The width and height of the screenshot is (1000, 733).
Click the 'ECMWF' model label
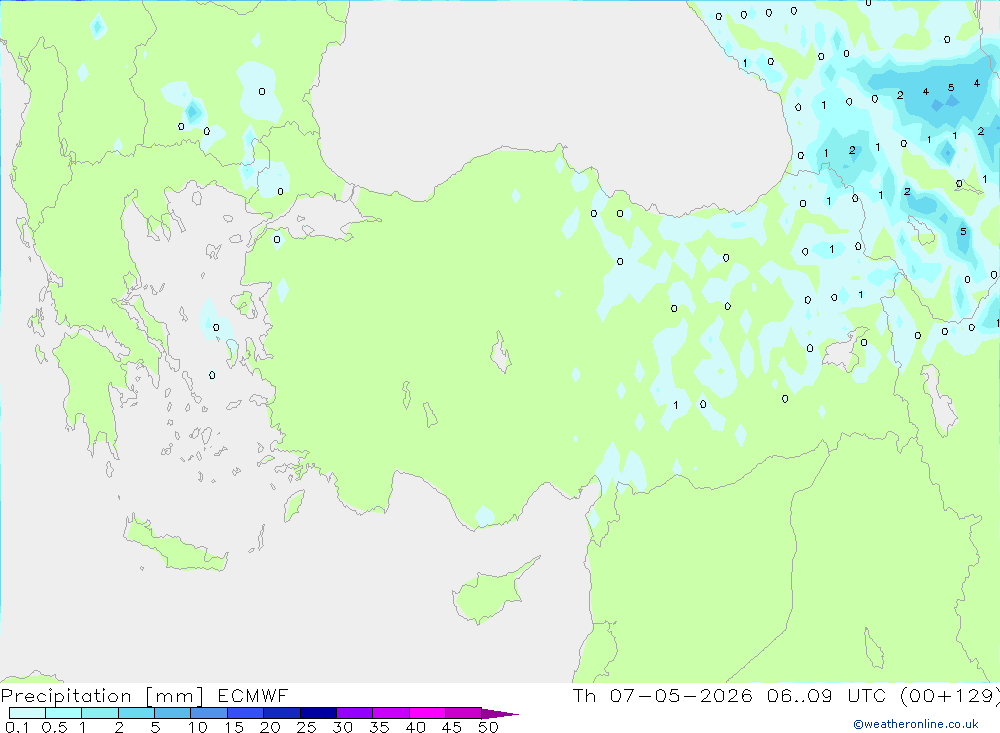tap(253, 695)
